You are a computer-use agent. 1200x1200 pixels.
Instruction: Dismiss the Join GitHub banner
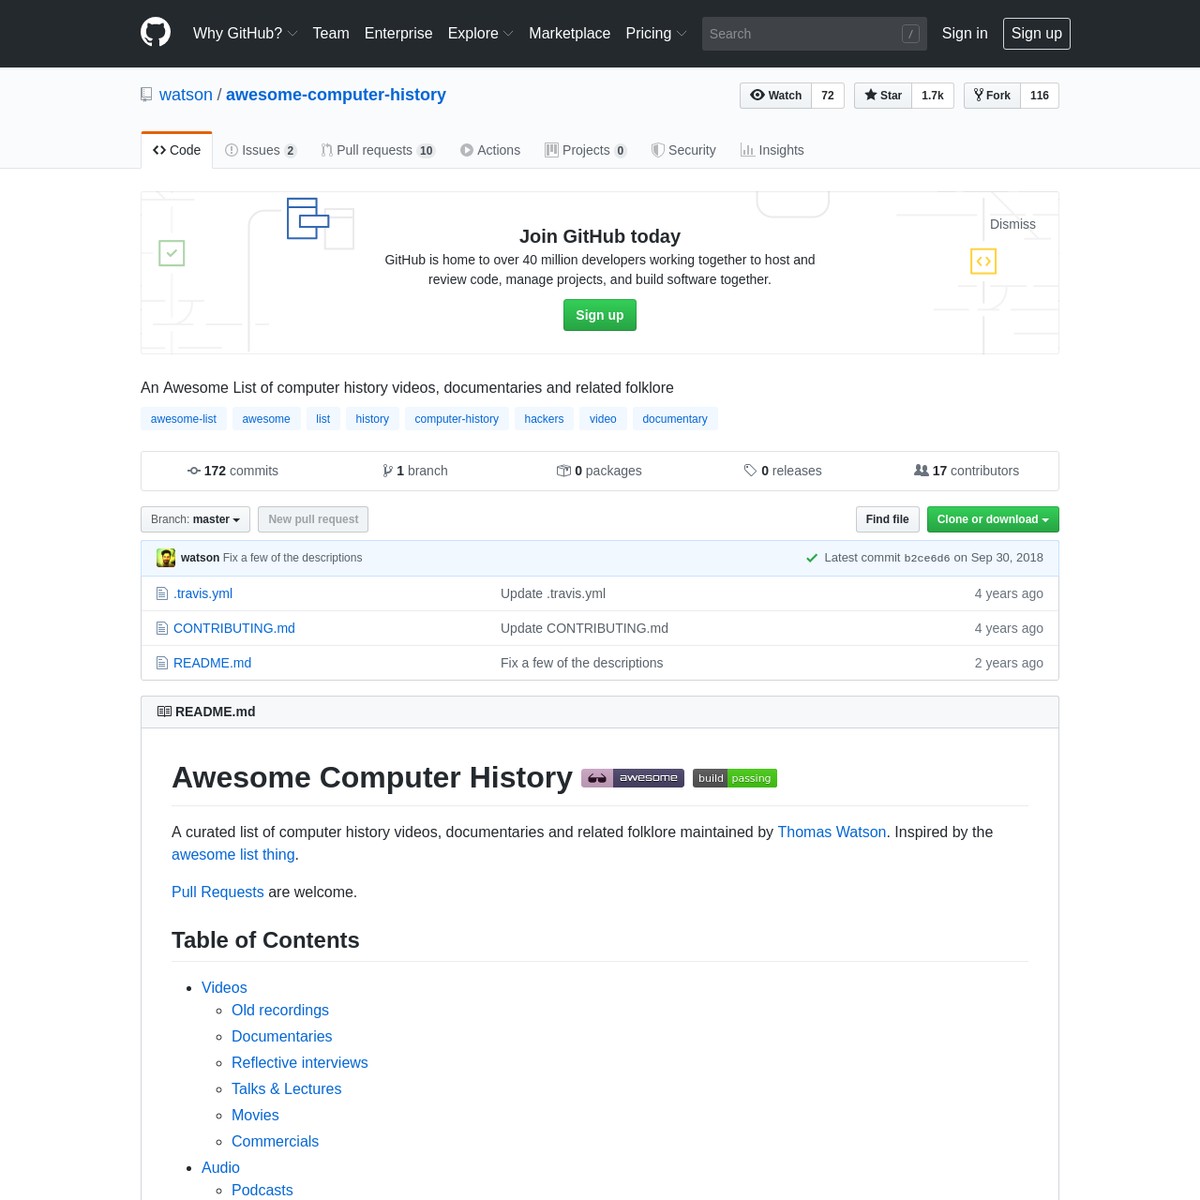(x=1013, y=224)
